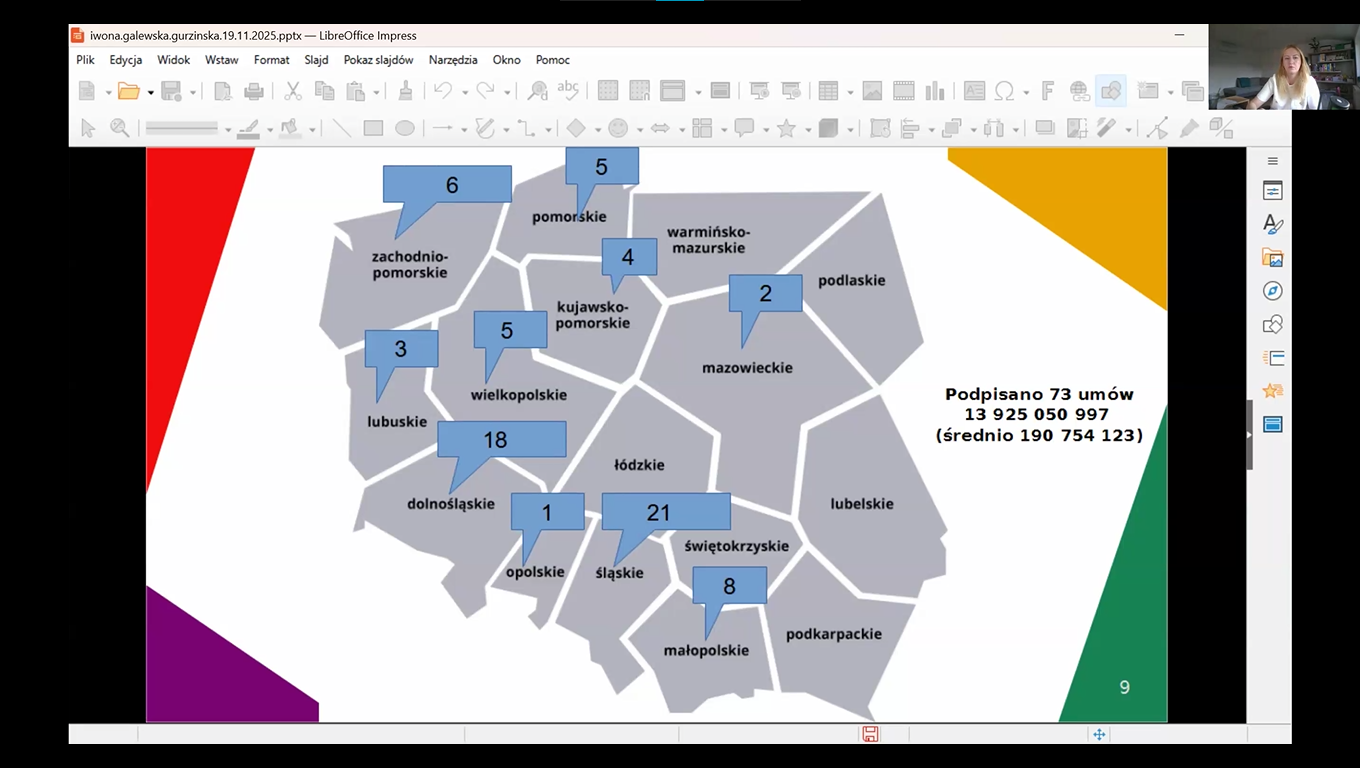This screenshot has height=768, width=1360.
Task: Insert a special character with Omega icon
Action: (x=1004, y=91)
